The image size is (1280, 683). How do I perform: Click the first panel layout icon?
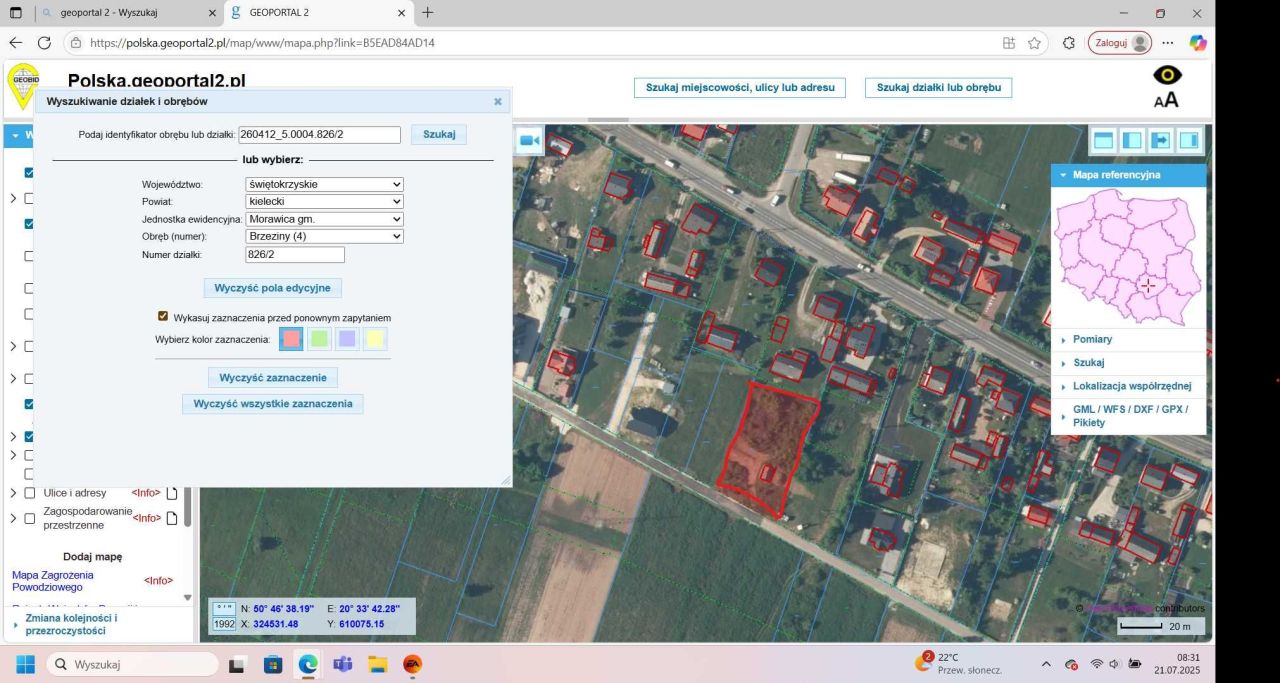click(1103, 141)
